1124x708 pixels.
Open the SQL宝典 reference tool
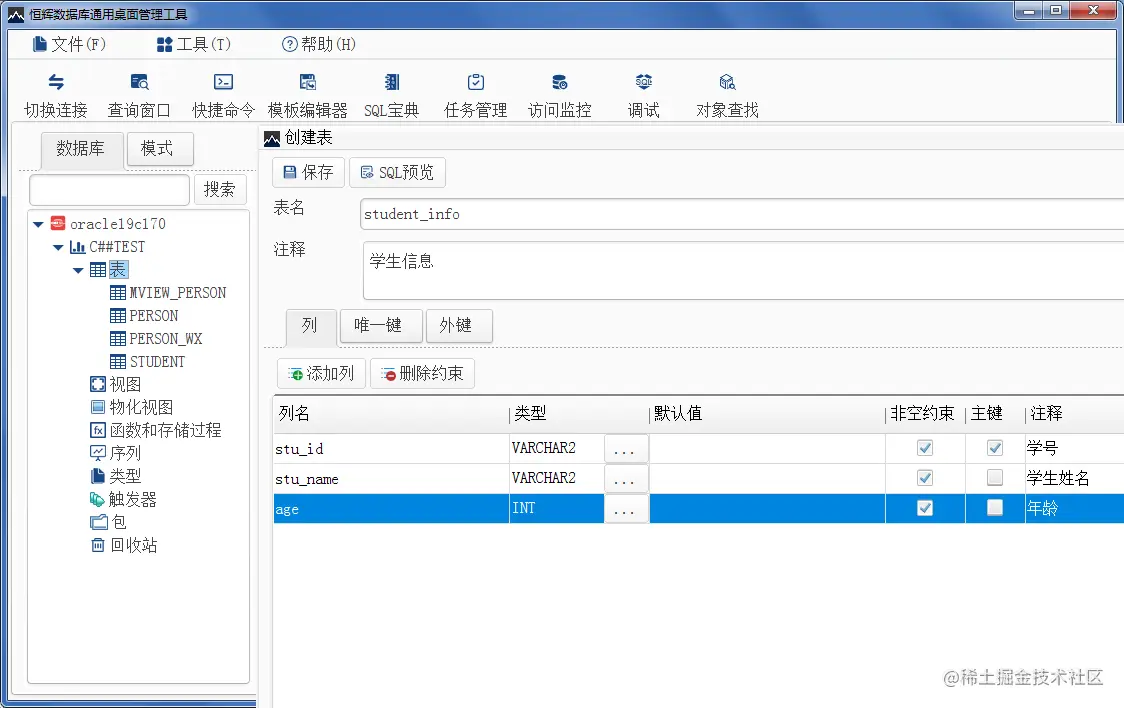[391, 96]
